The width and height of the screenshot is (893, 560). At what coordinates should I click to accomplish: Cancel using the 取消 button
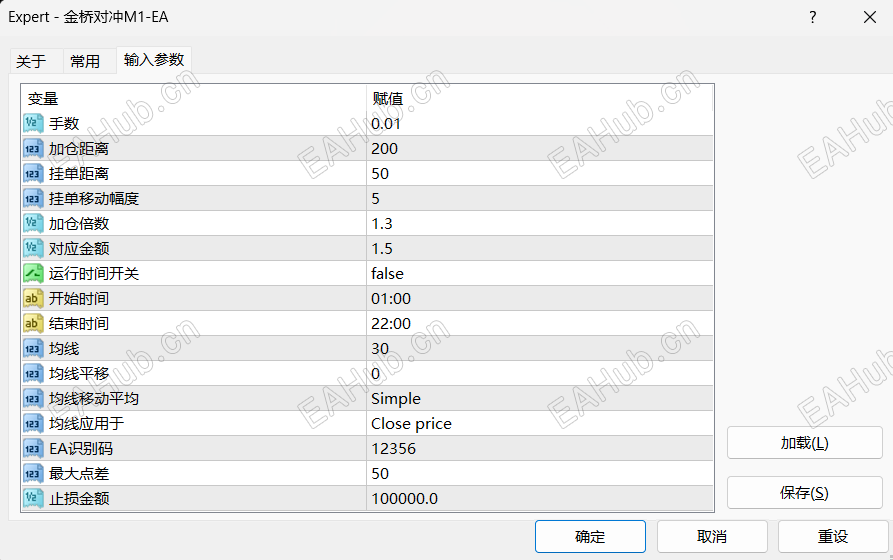click(x=712, y=537)
